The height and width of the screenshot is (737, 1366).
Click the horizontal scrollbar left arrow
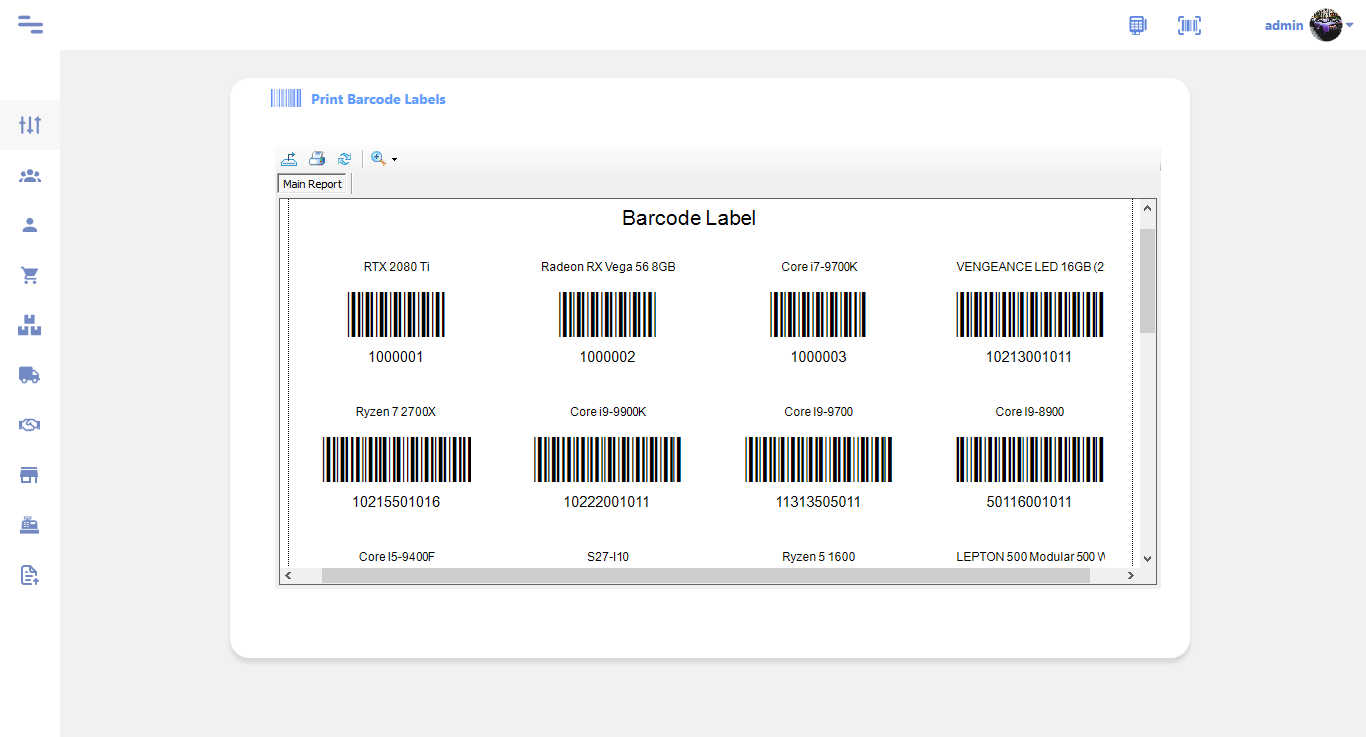coord(288,576)
